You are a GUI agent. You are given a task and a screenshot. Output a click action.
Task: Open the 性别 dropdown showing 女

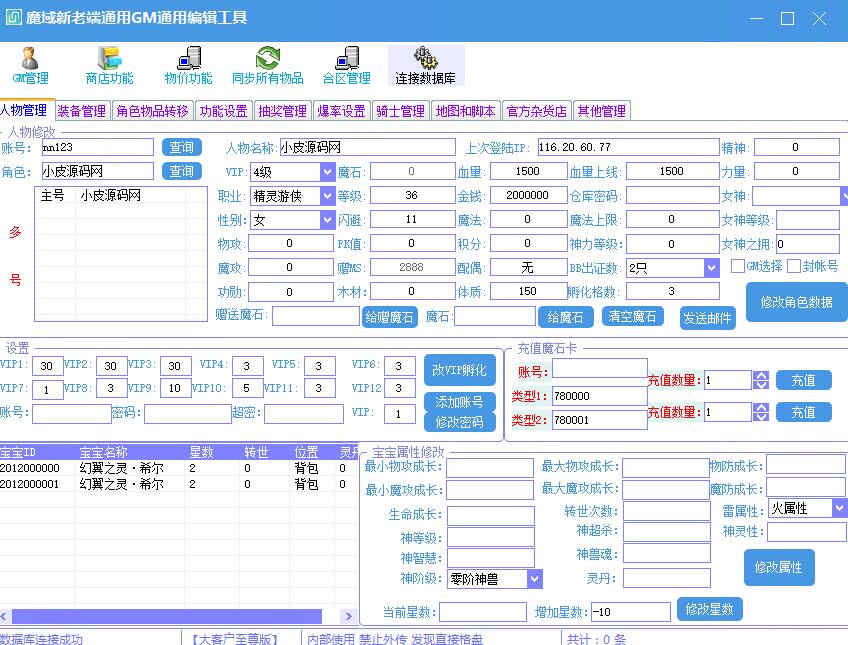pos(328,218)
